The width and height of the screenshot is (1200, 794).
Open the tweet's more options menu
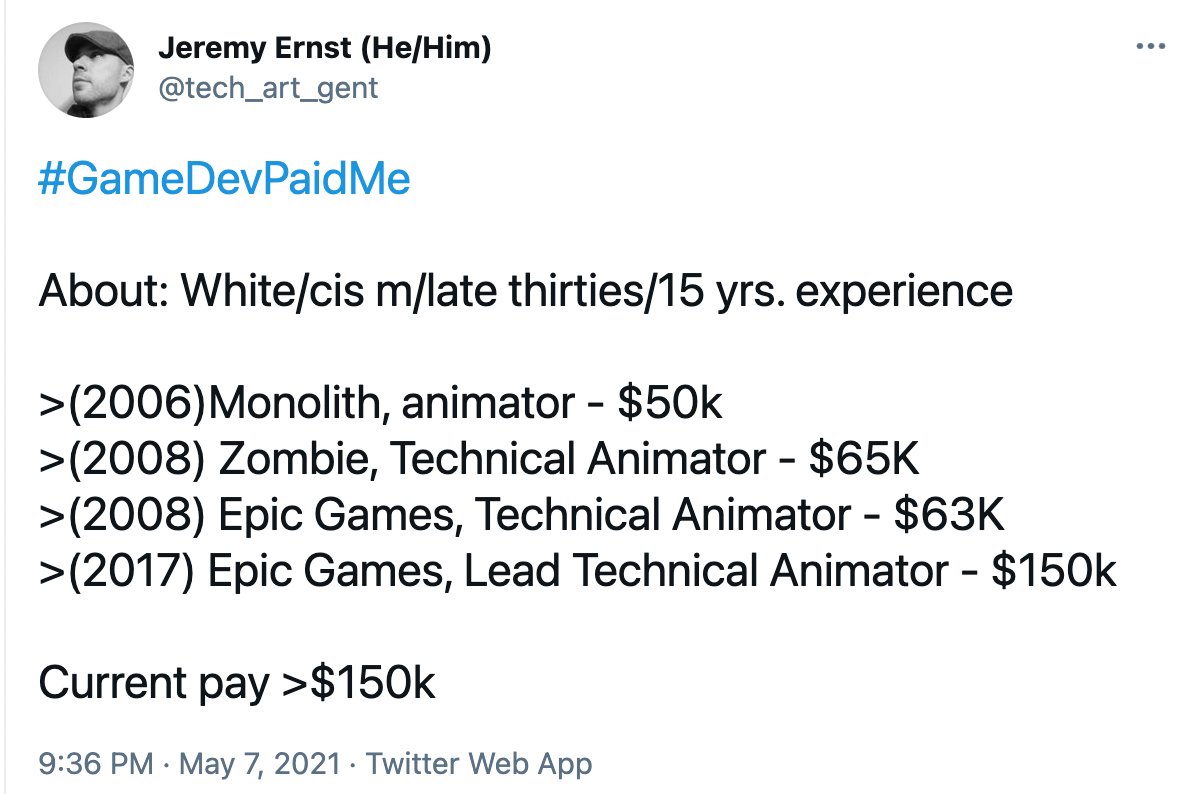coord(1151,47)
